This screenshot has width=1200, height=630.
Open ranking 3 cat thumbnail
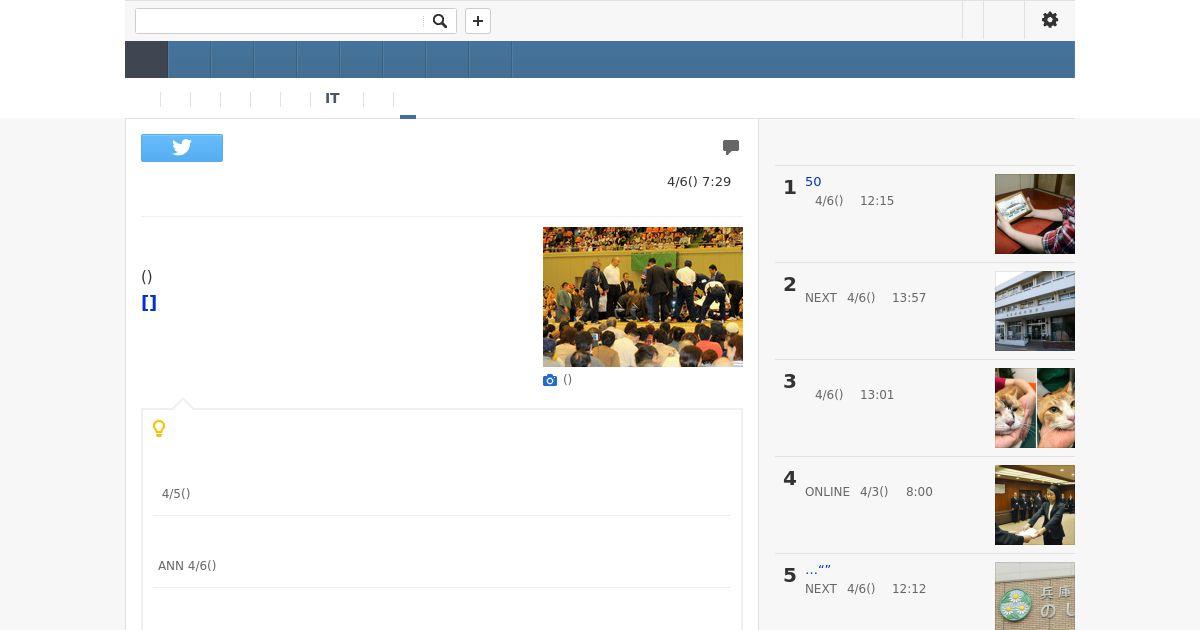pyautogui.click(x=1035, y=408)
